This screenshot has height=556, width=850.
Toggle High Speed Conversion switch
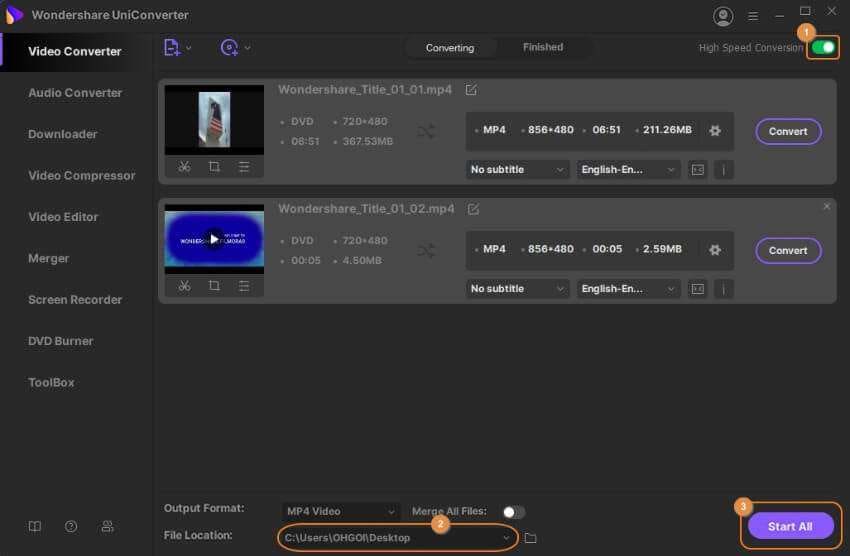coord(823,47)
